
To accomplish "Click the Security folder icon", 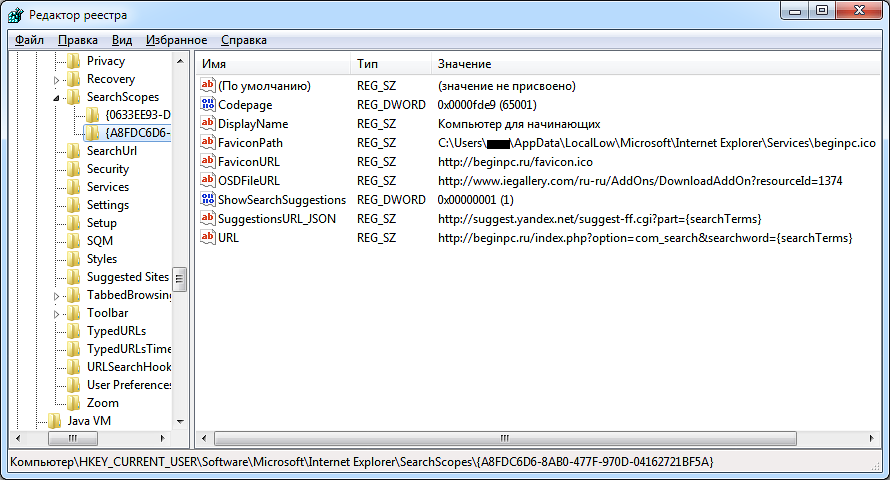I will [x=74, y=169].
